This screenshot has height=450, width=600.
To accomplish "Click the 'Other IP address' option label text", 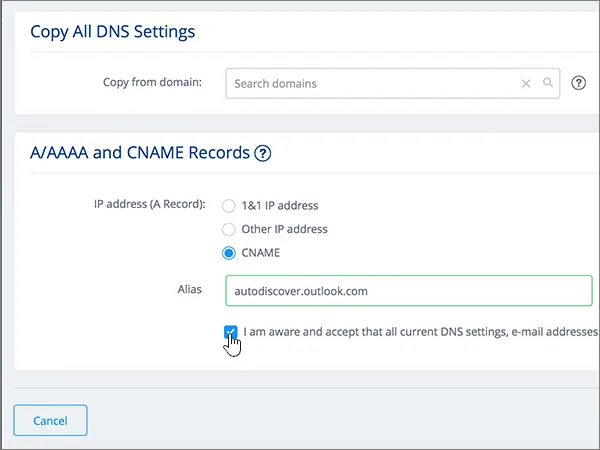I will 284,229.
